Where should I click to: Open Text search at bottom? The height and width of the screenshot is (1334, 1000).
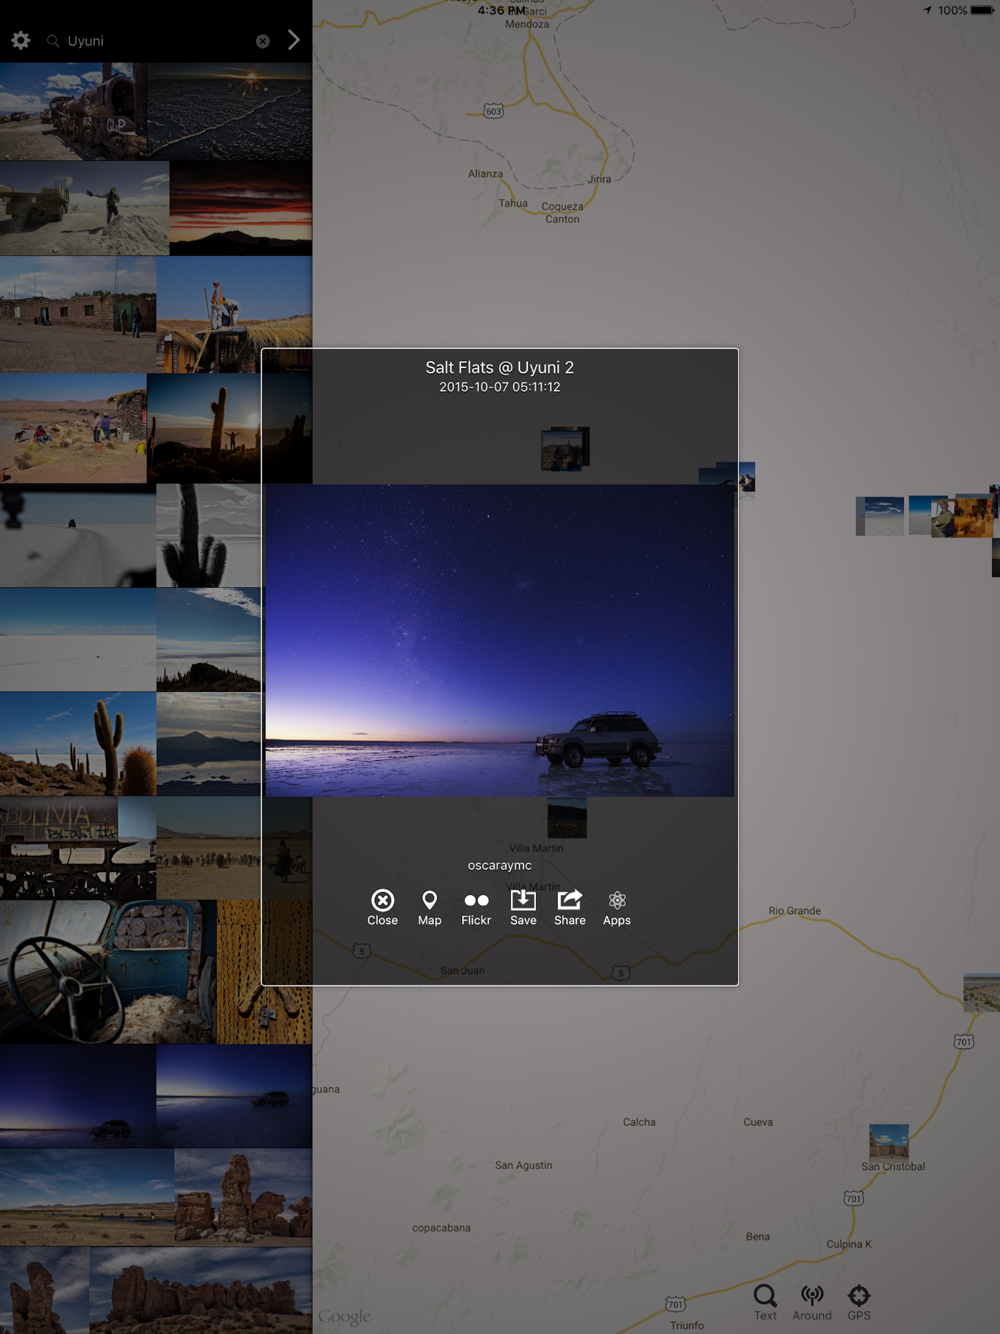click(765, 1302)
